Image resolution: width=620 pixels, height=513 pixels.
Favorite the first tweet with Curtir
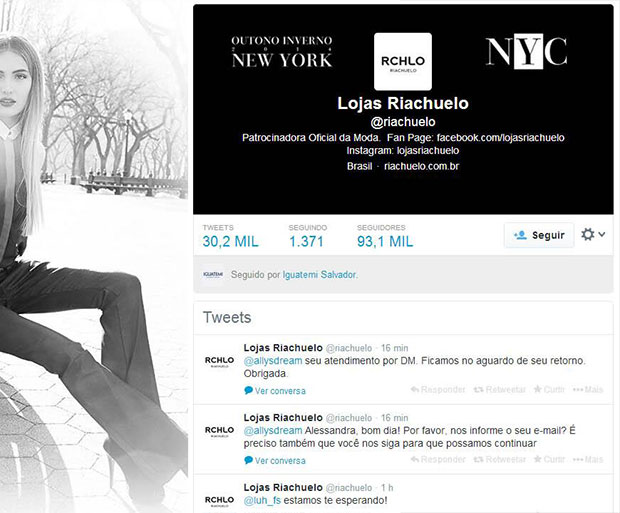tap(549, 390)
